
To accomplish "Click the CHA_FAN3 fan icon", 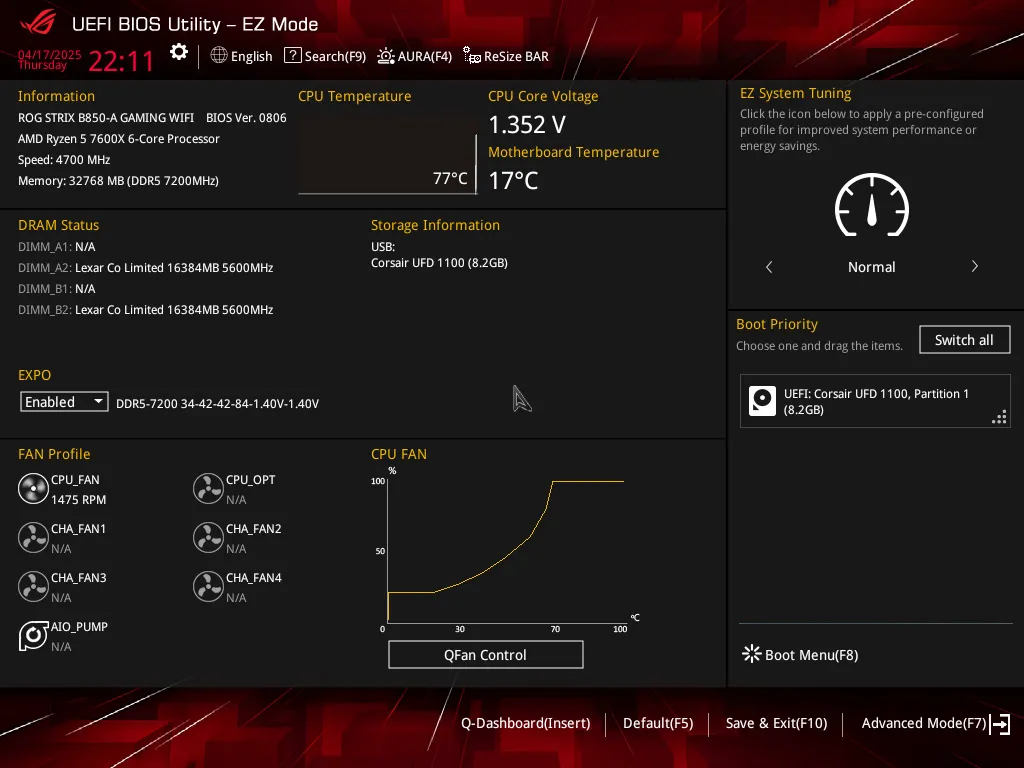I will click(33, 586).
